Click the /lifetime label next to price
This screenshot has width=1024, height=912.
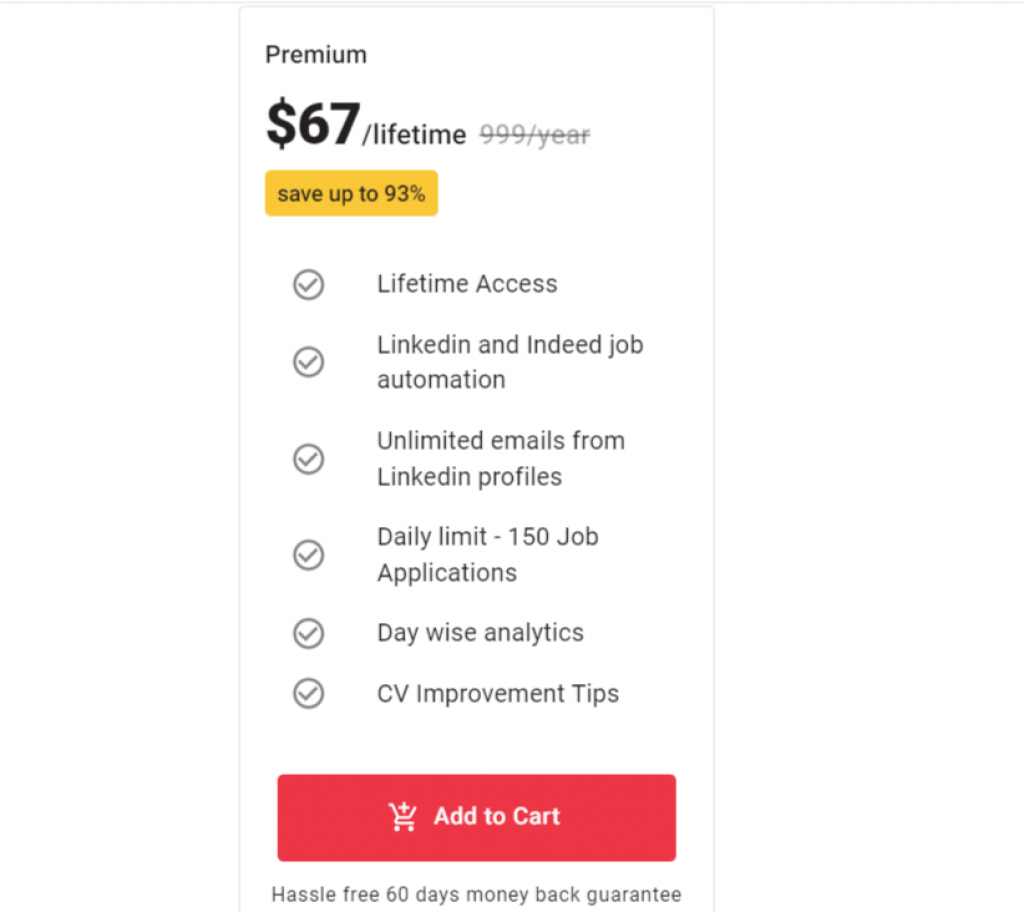point(415,135)
